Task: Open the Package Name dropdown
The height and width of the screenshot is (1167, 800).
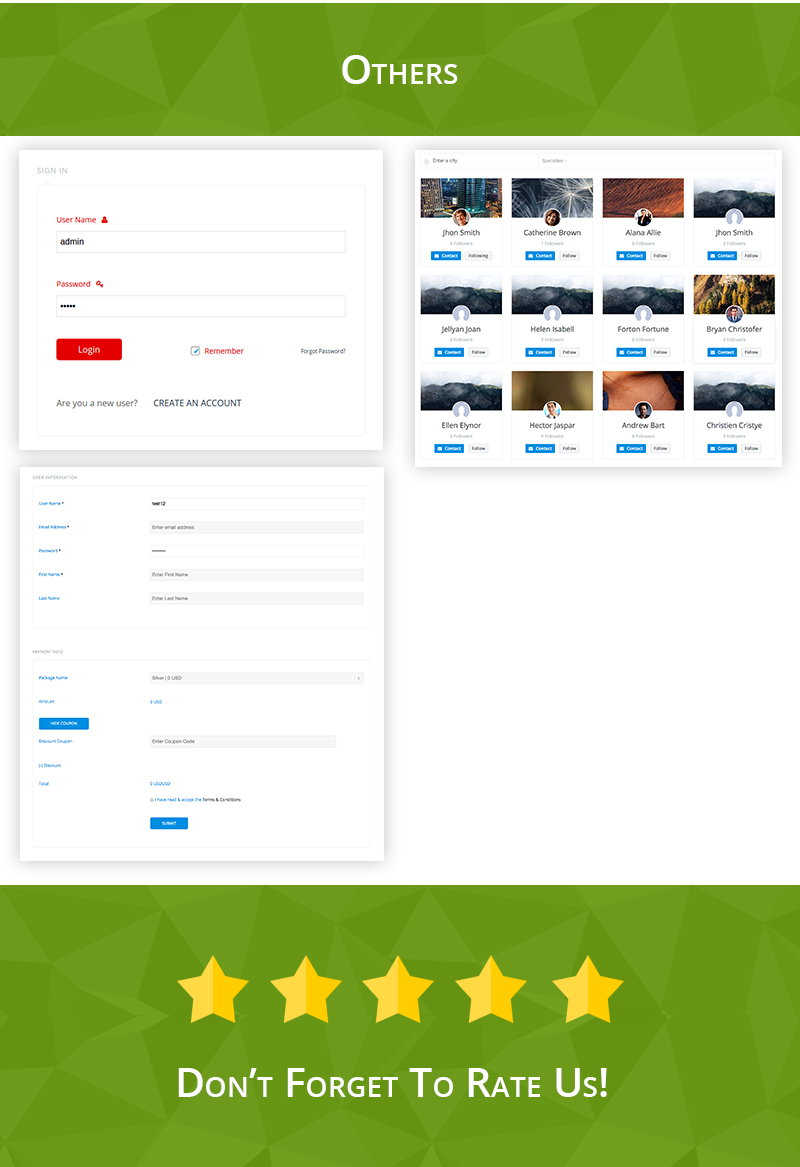Action: [256, 678]
